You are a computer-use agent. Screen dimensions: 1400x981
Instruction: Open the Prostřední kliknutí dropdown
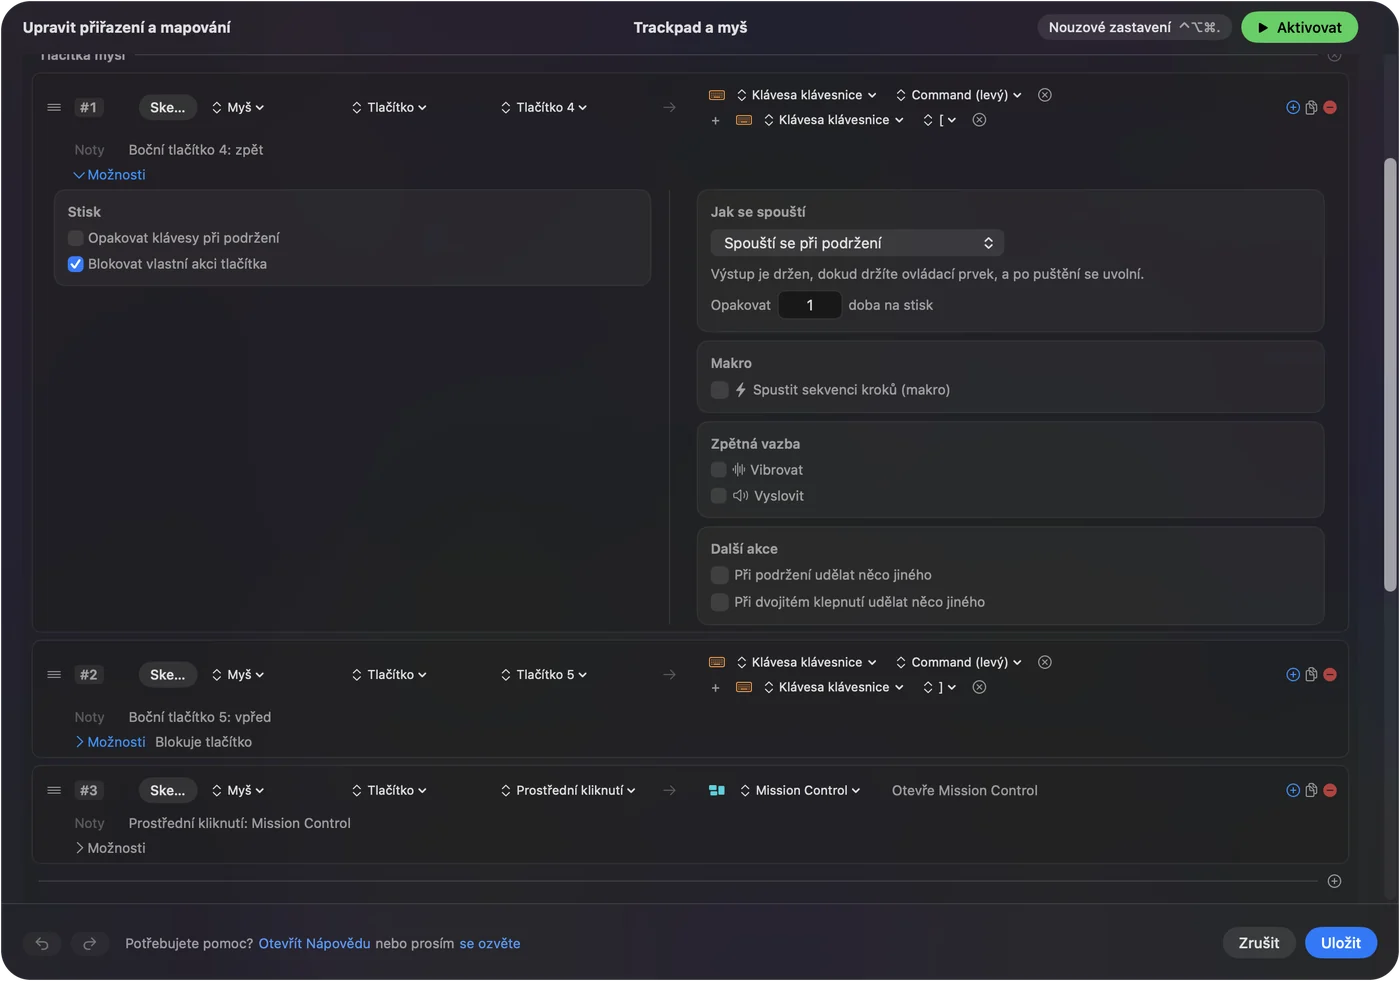[x=568, y=790]
